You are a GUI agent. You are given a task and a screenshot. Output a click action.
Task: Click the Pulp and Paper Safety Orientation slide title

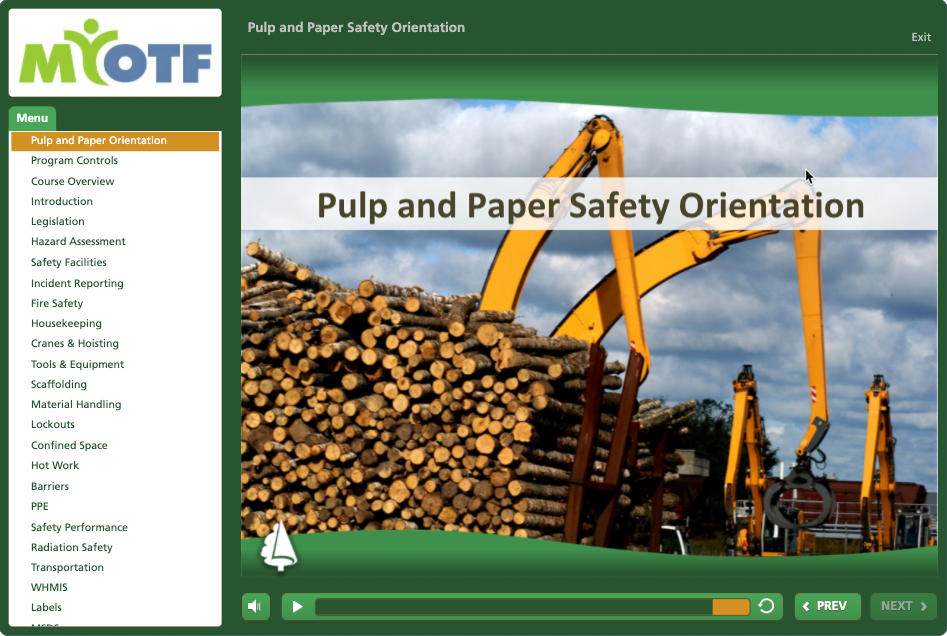pos(591,205)
